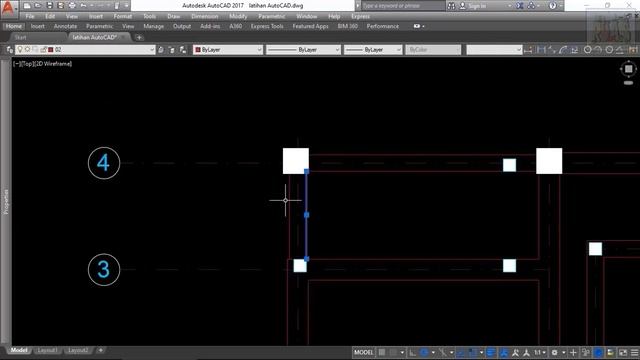Click the Clean Screen icon in status bar

[623, 352]
